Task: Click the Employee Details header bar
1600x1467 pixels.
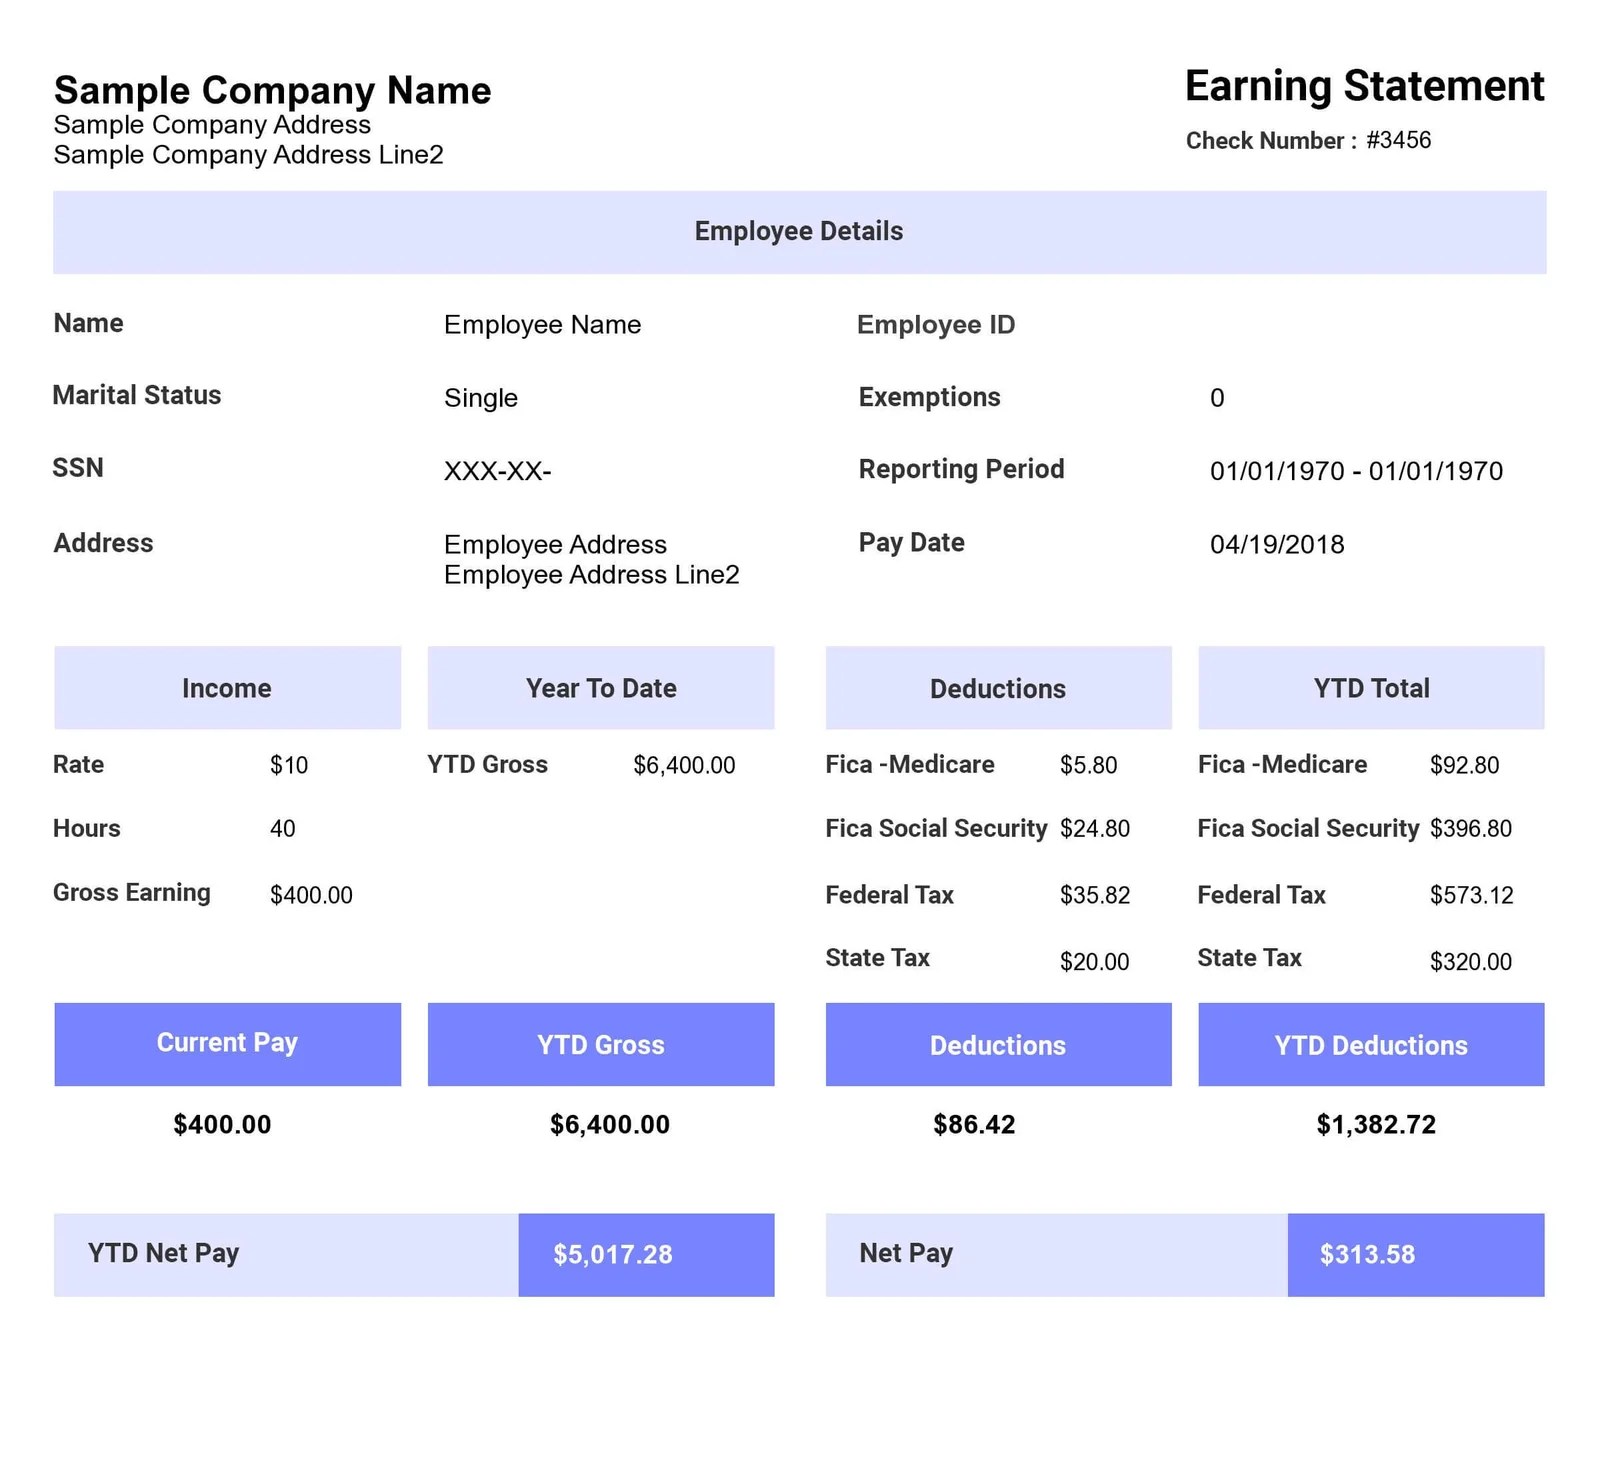Action: [799, 231]
